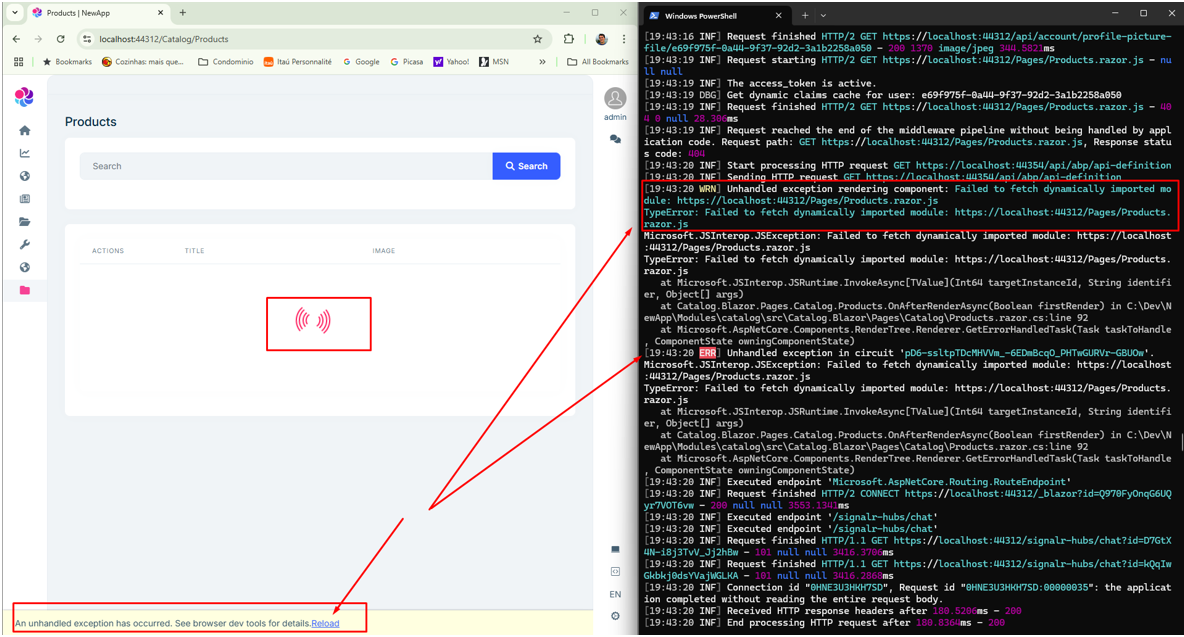Click the blue Search button
This screenshot has width=1184, height=637.
point(526,166)
